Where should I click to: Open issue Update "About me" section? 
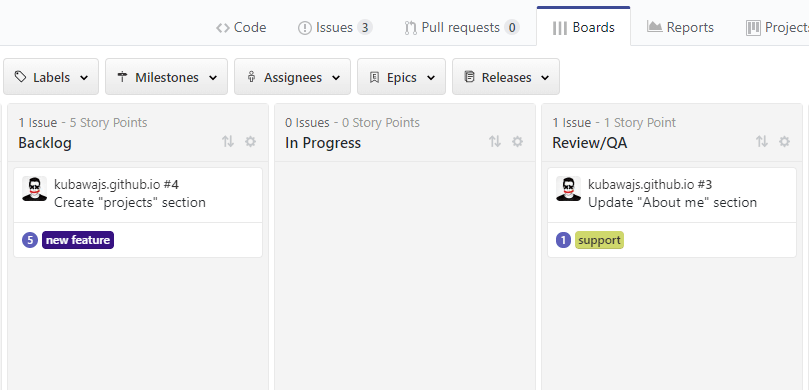coord(672,202)
